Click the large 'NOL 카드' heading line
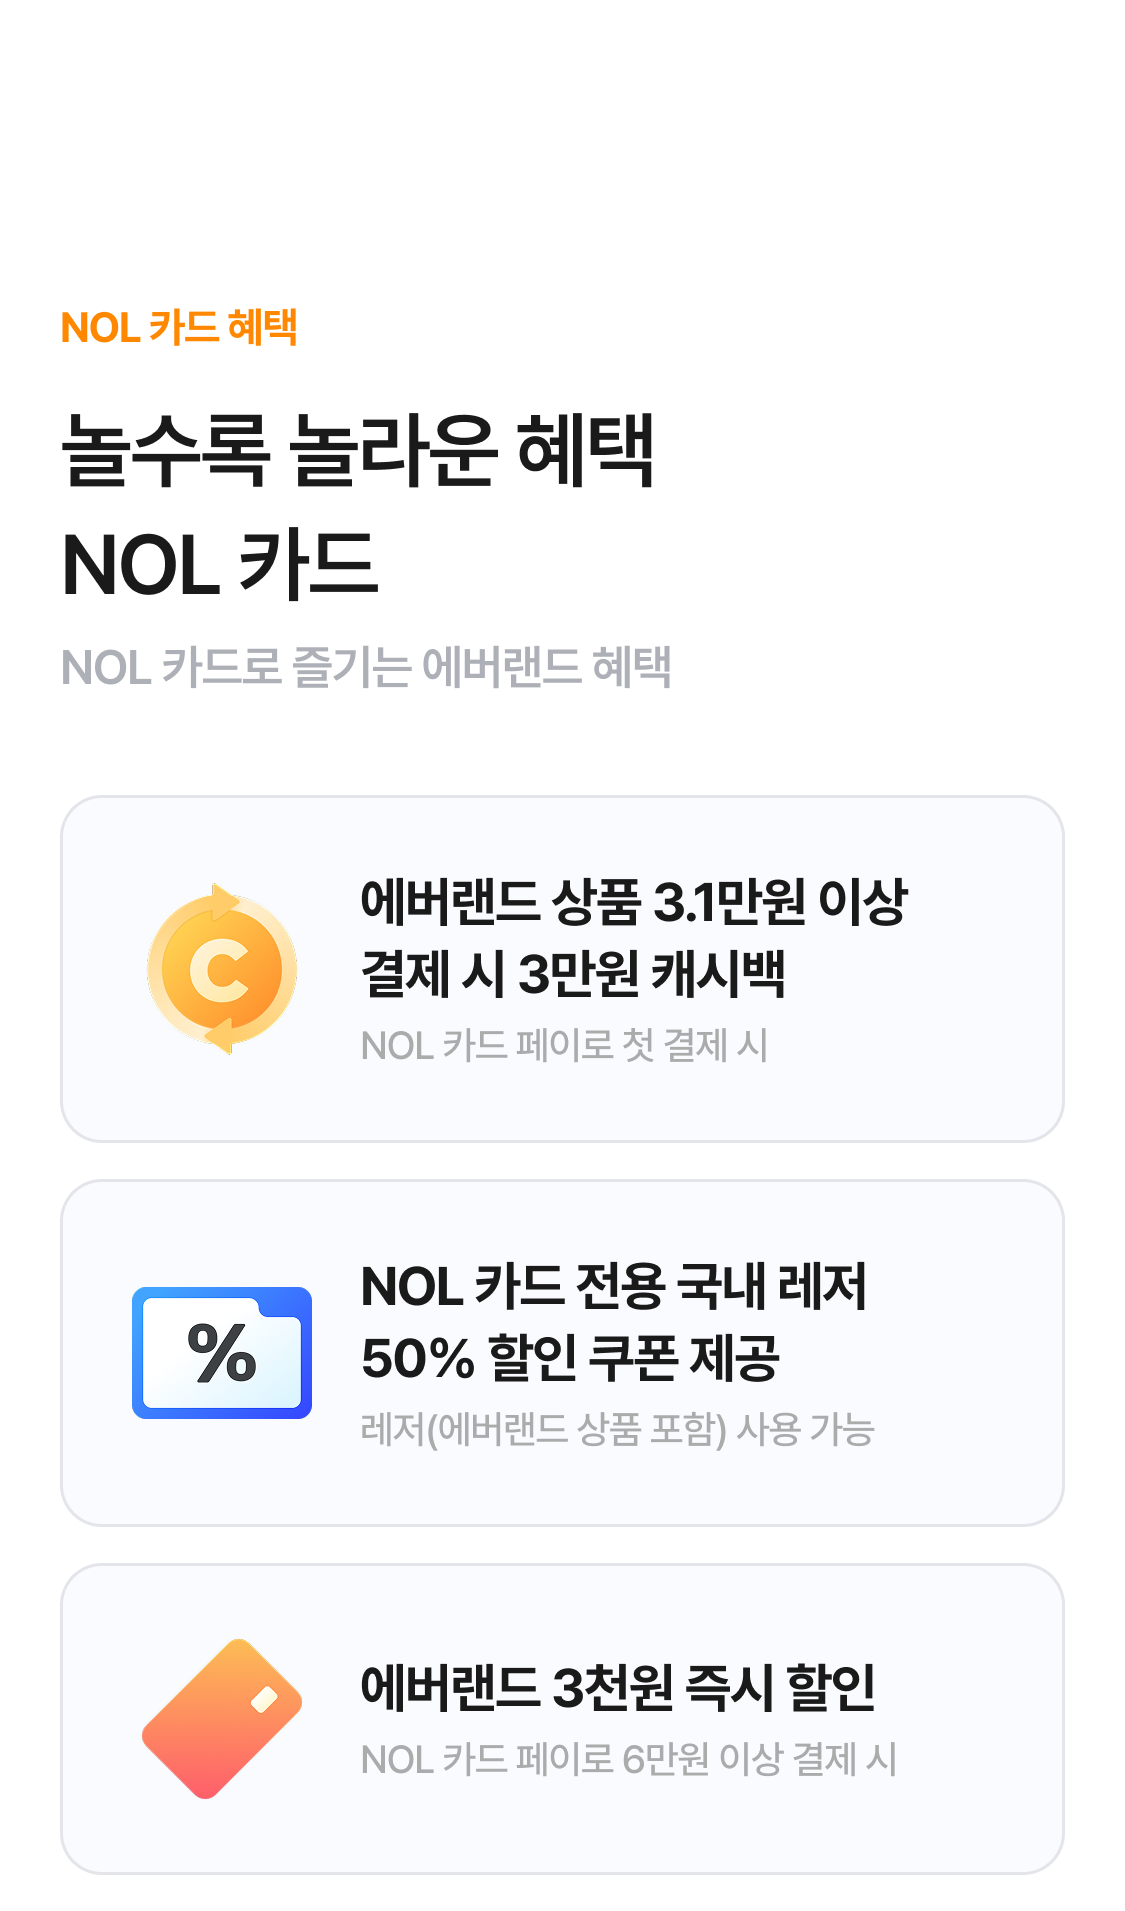The image size is (1125, 1911). coord(220,565)
